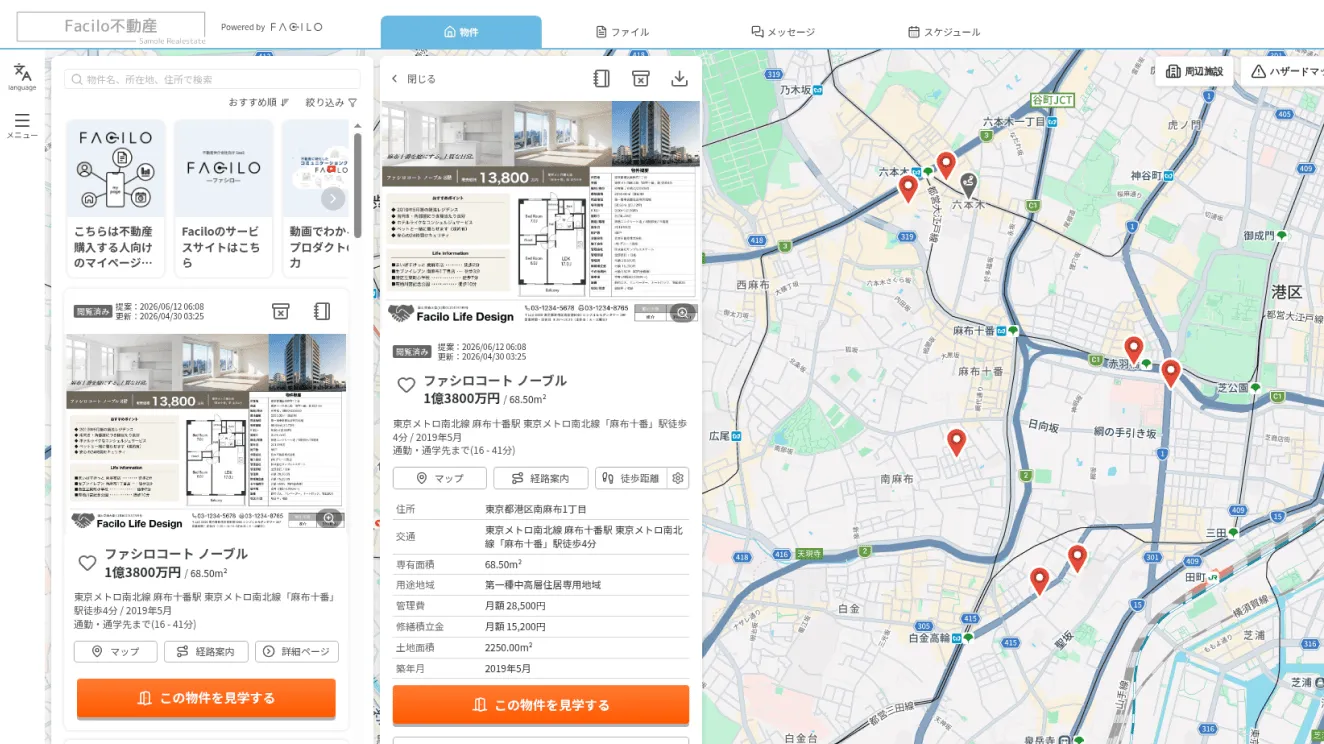Viewport: 1324px width, 744px height.
Task: Switch to the ファイル tab
Action: click(x=622, y=32)
